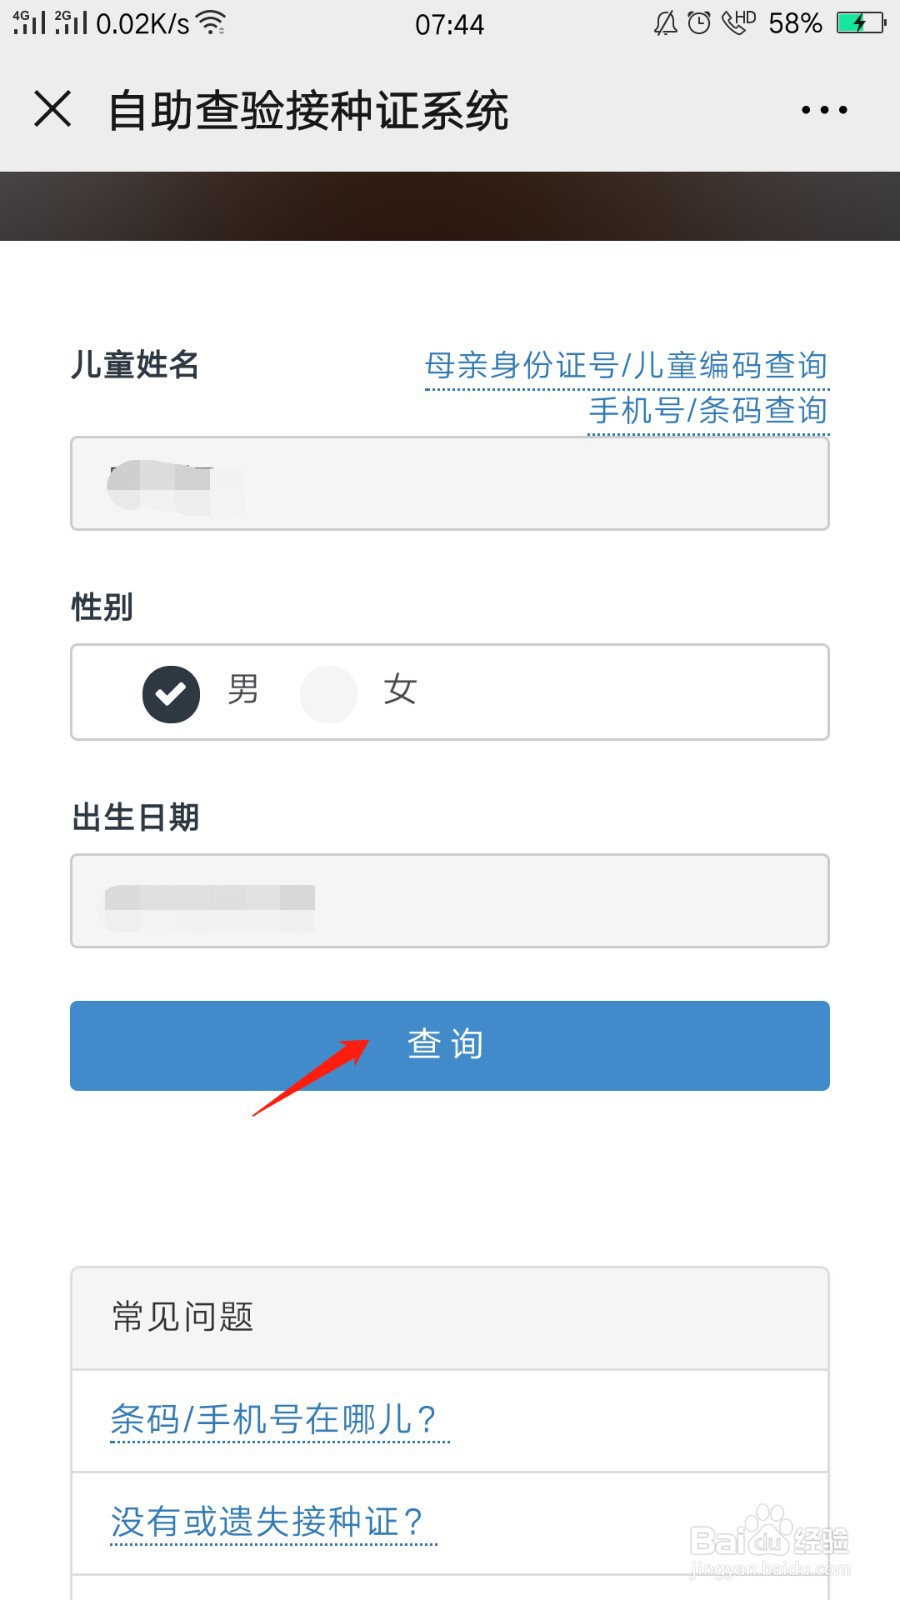Tap the 4G signal strength icon
The width and height of the screenshot is (900, 1600).
[x=29, y=22]
